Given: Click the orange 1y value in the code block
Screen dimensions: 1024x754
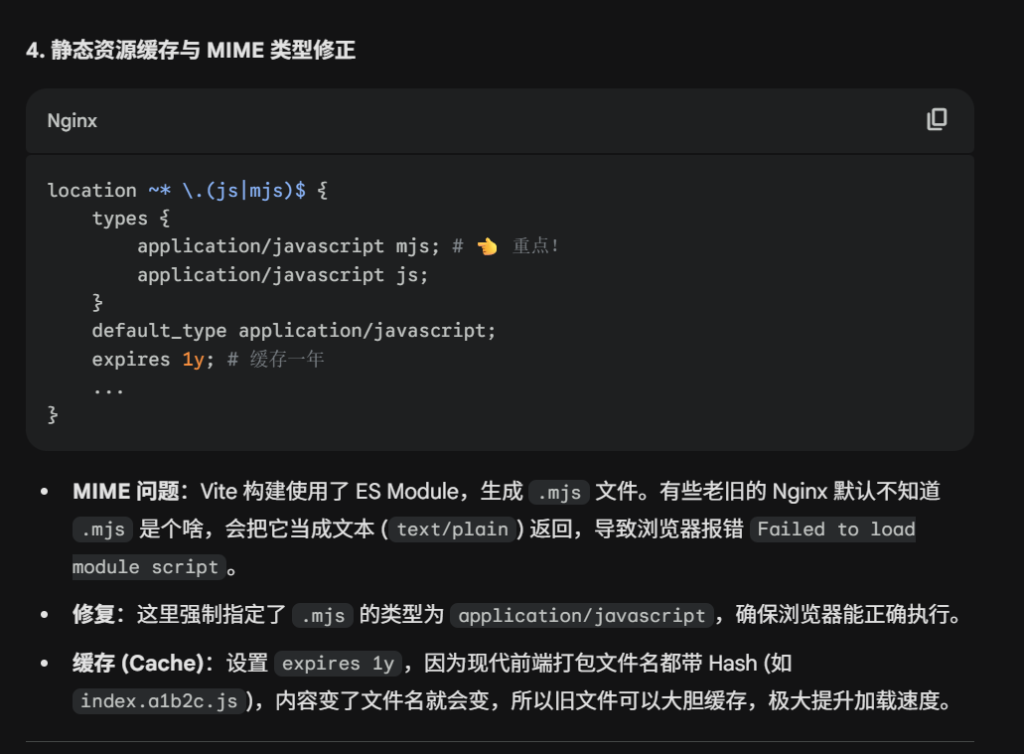Looking at the screenshot, I should pyautogui.click(x=193, y=359).
